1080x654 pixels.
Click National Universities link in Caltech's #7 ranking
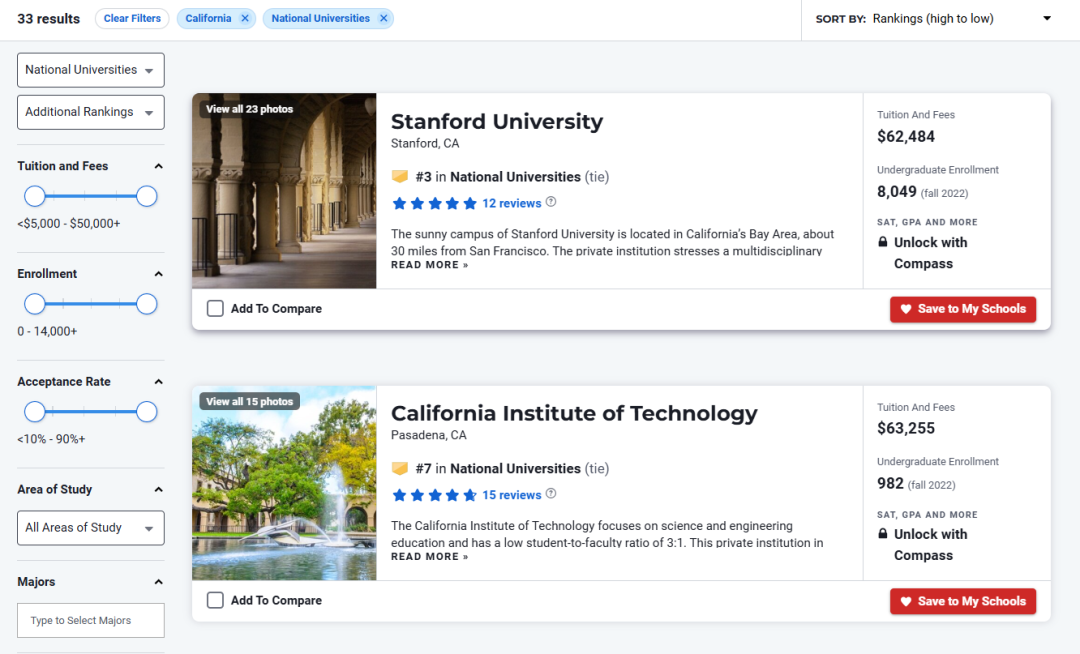point(515,469)
